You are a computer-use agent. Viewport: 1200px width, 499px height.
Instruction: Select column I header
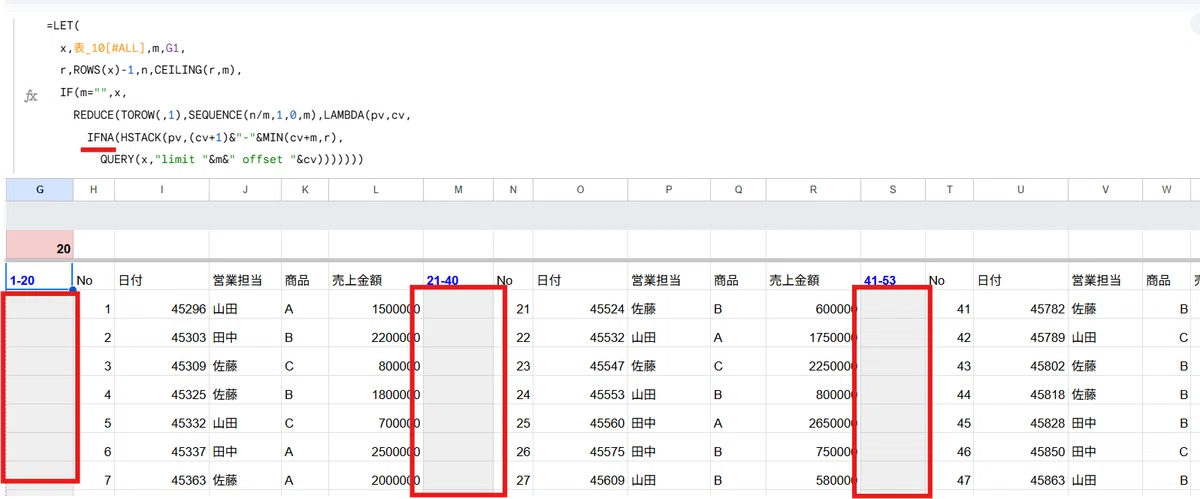[x=162, y=189]
